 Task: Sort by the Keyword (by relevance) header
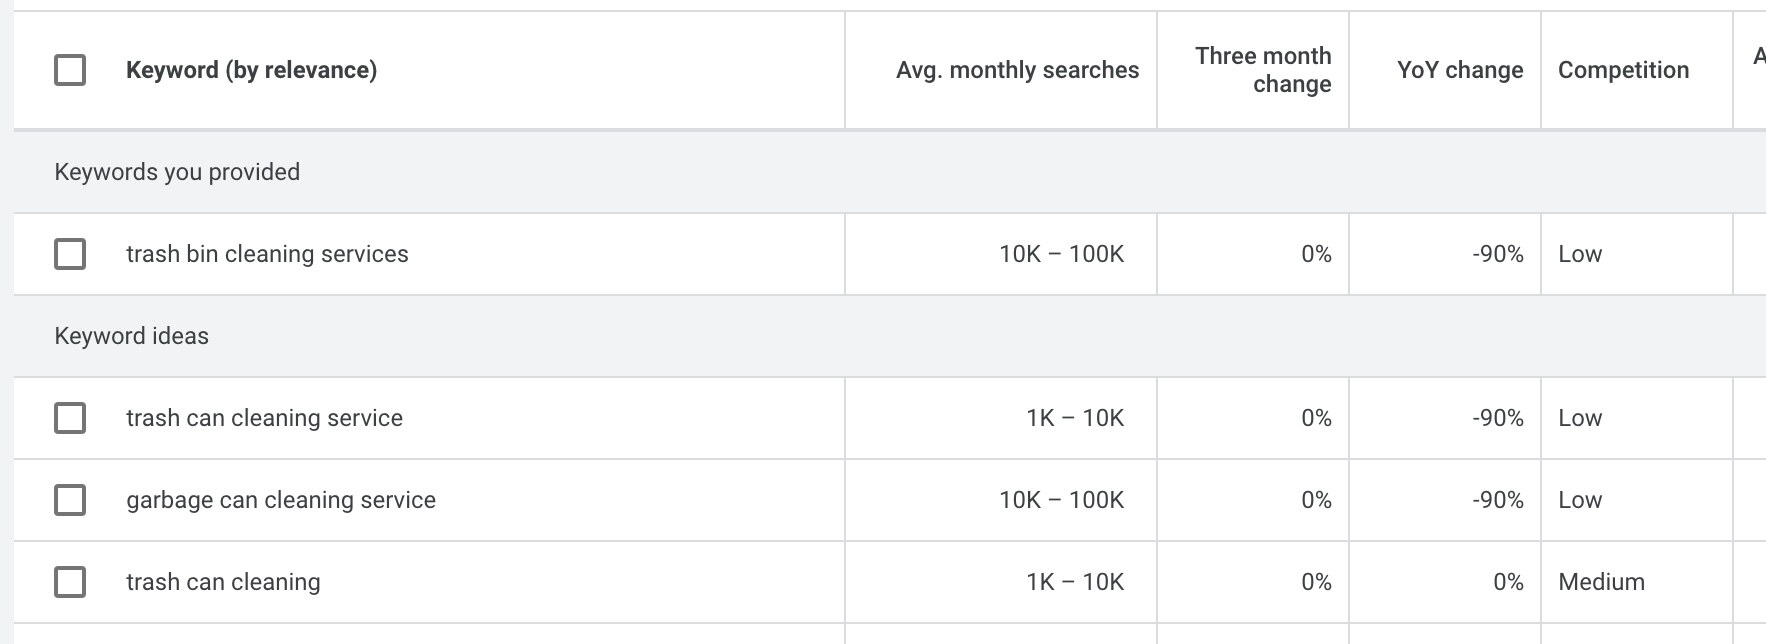tap(251, 70)
